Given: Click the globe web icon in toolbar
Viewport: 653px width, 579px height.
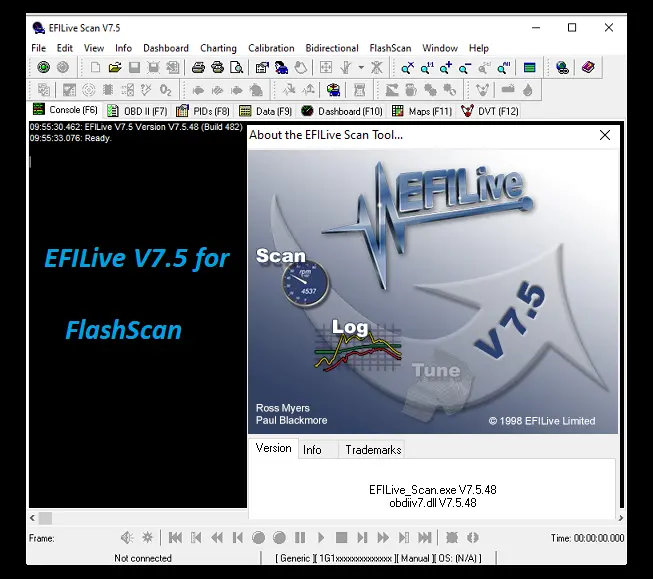Looking at the screenshot, I should point(562,67).
